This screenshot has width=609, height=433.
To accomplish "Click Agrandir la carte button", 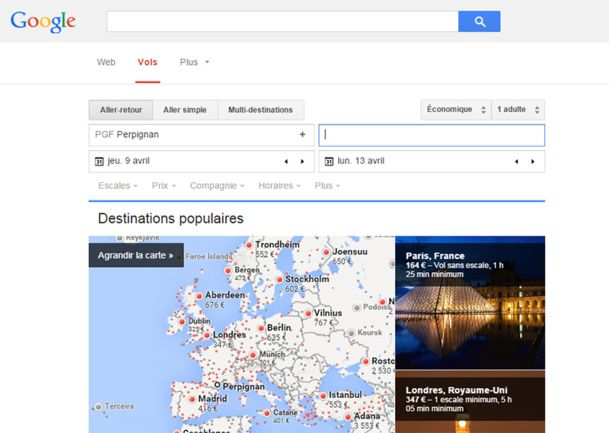I will pos(136,255).
